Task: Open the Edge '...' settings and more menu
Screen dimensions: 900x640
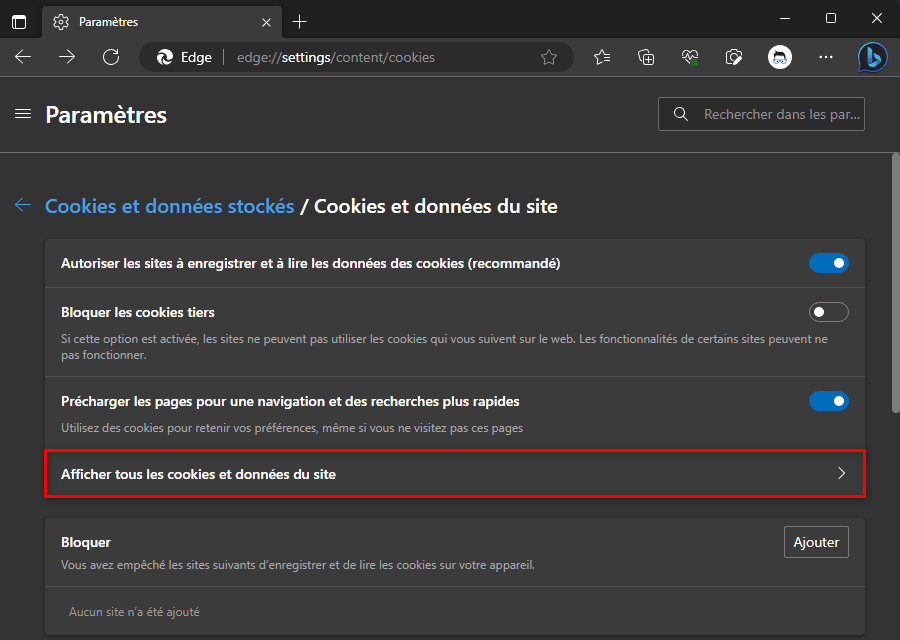Action: pyautogui.click(x=825, y=57)
